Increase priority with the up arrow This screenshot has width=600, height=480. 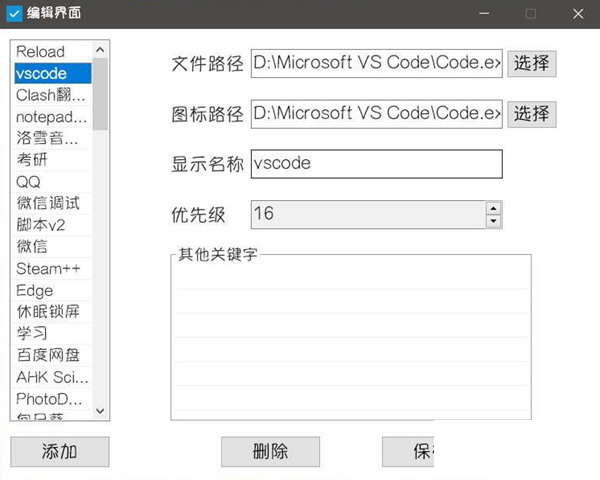pos(493,208)
